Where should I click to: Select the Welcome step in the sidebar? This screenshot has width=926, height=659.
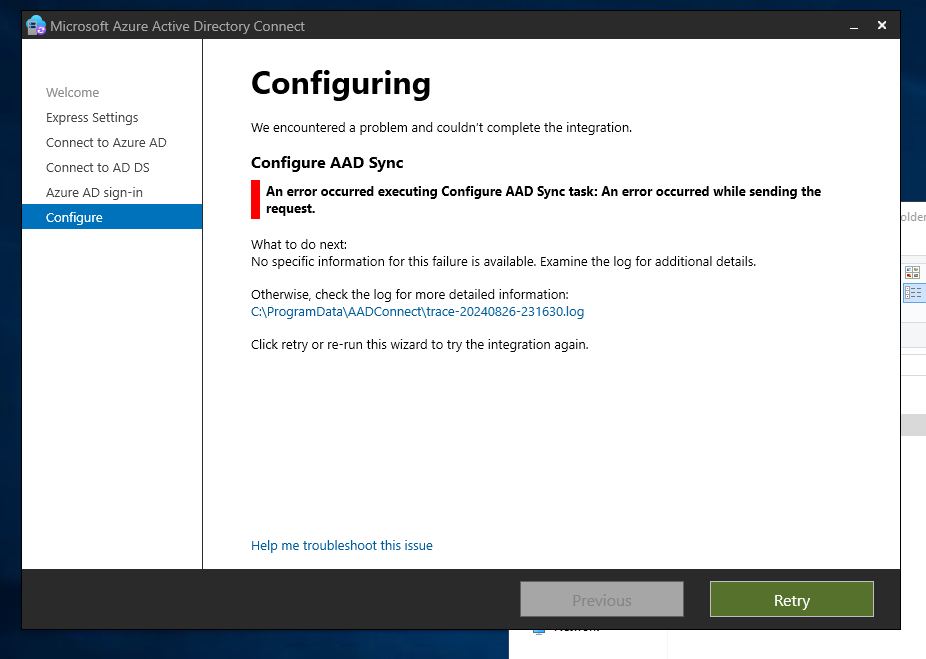pyautogui.click(x=72, y=92)
